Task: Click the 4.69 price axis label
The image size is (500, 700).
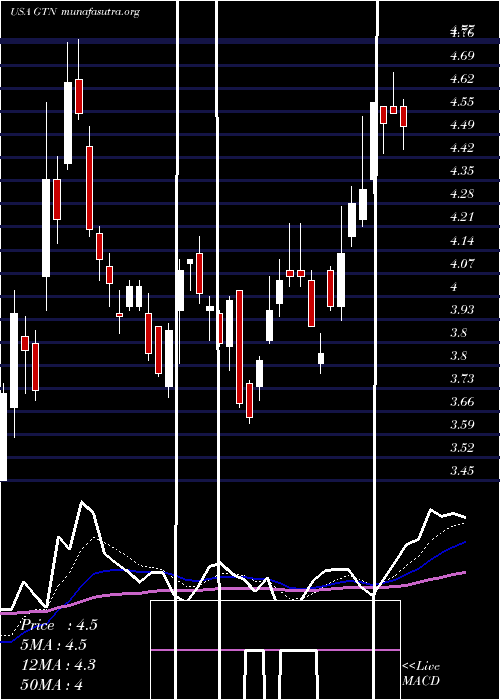Action: click(x=462, y=56)
